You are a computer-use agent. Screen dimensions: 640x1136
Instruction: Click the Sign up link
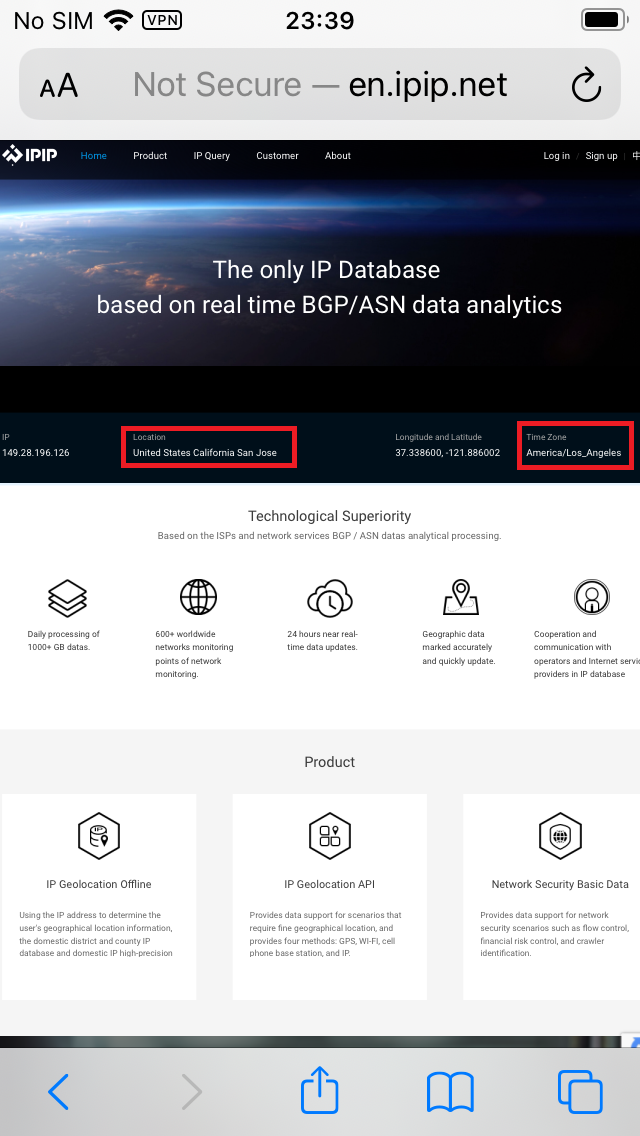pyautogui.click(x=602, y=156)
